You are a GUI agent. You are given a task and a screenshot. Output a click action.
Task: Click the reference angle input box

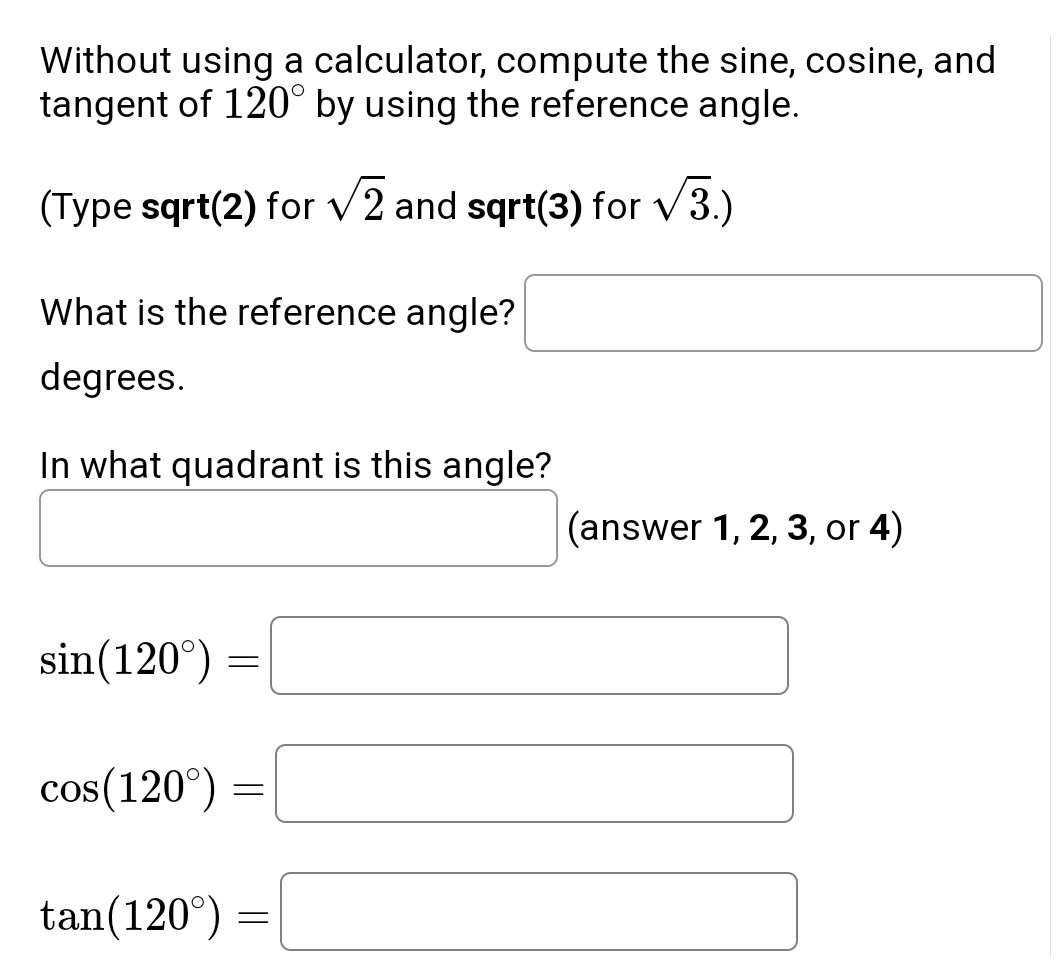pyautogui.click(x=783, y=313)
